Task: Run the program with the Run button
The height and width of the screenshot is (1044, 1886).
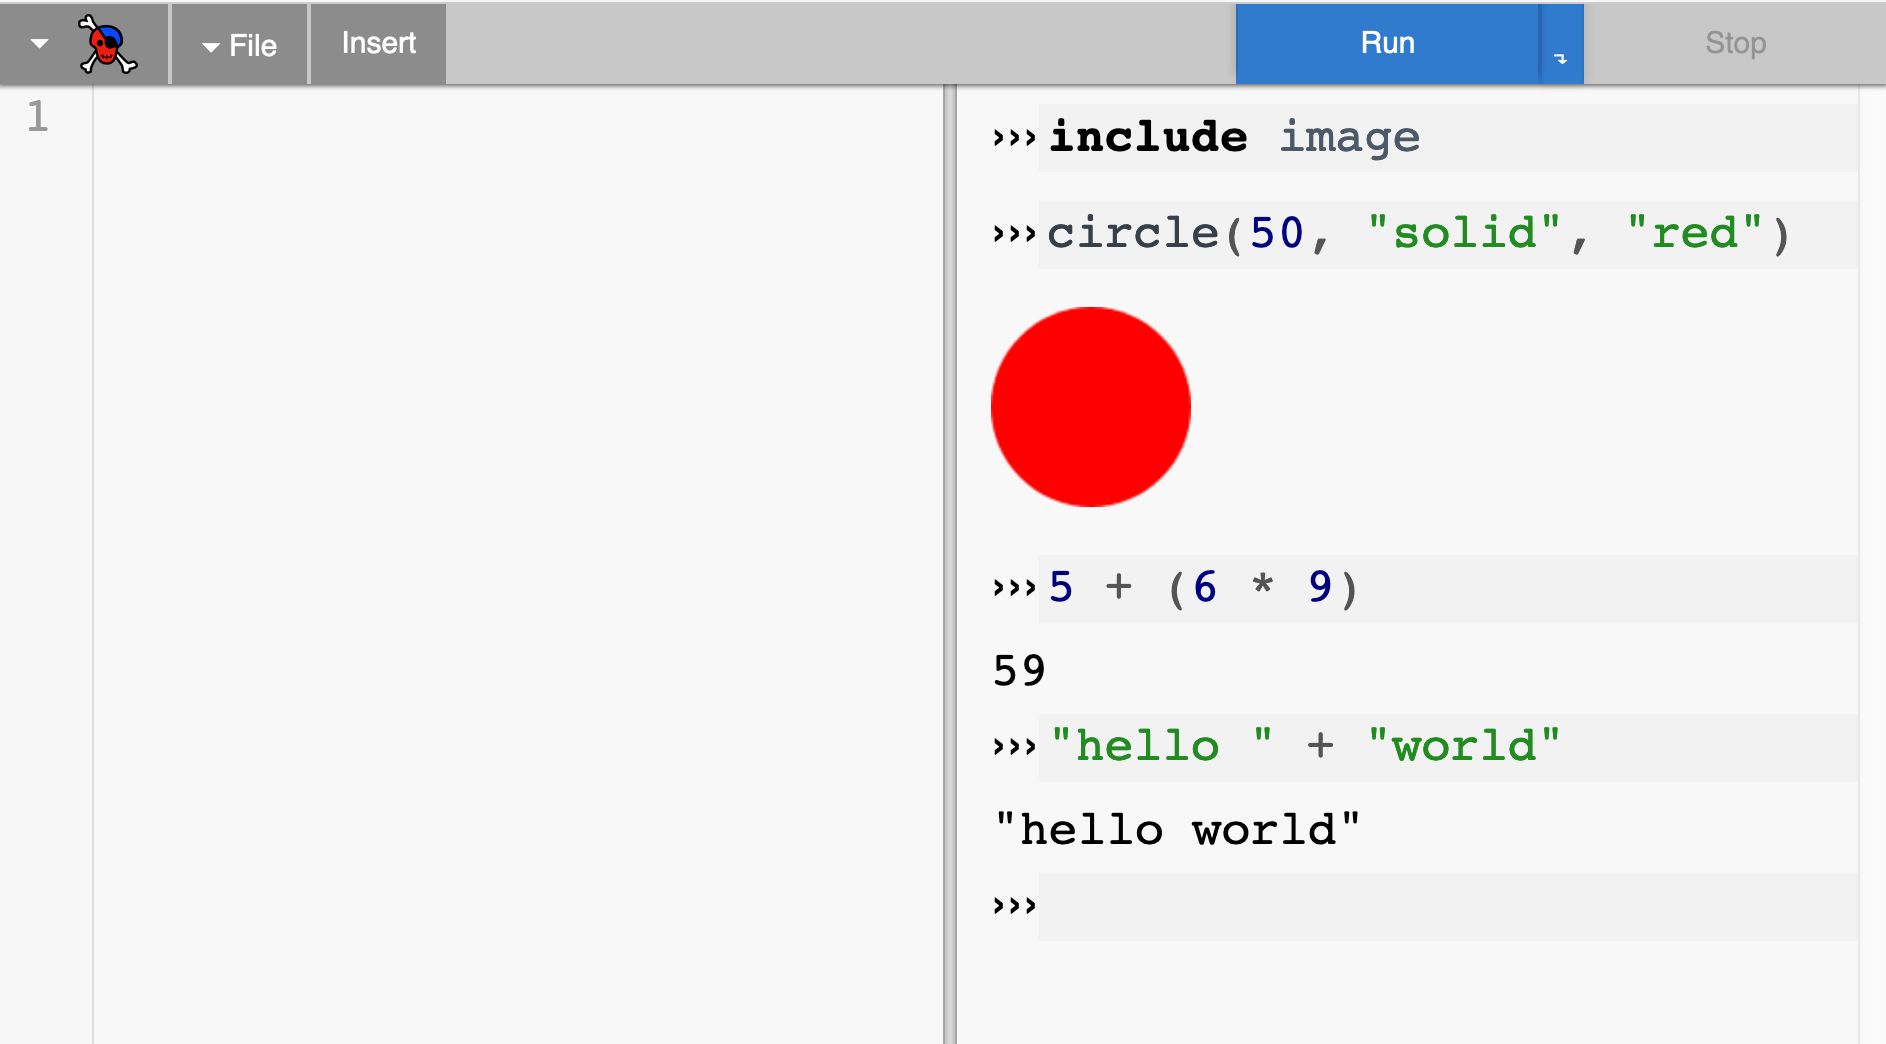Action: coord(1387,44)
